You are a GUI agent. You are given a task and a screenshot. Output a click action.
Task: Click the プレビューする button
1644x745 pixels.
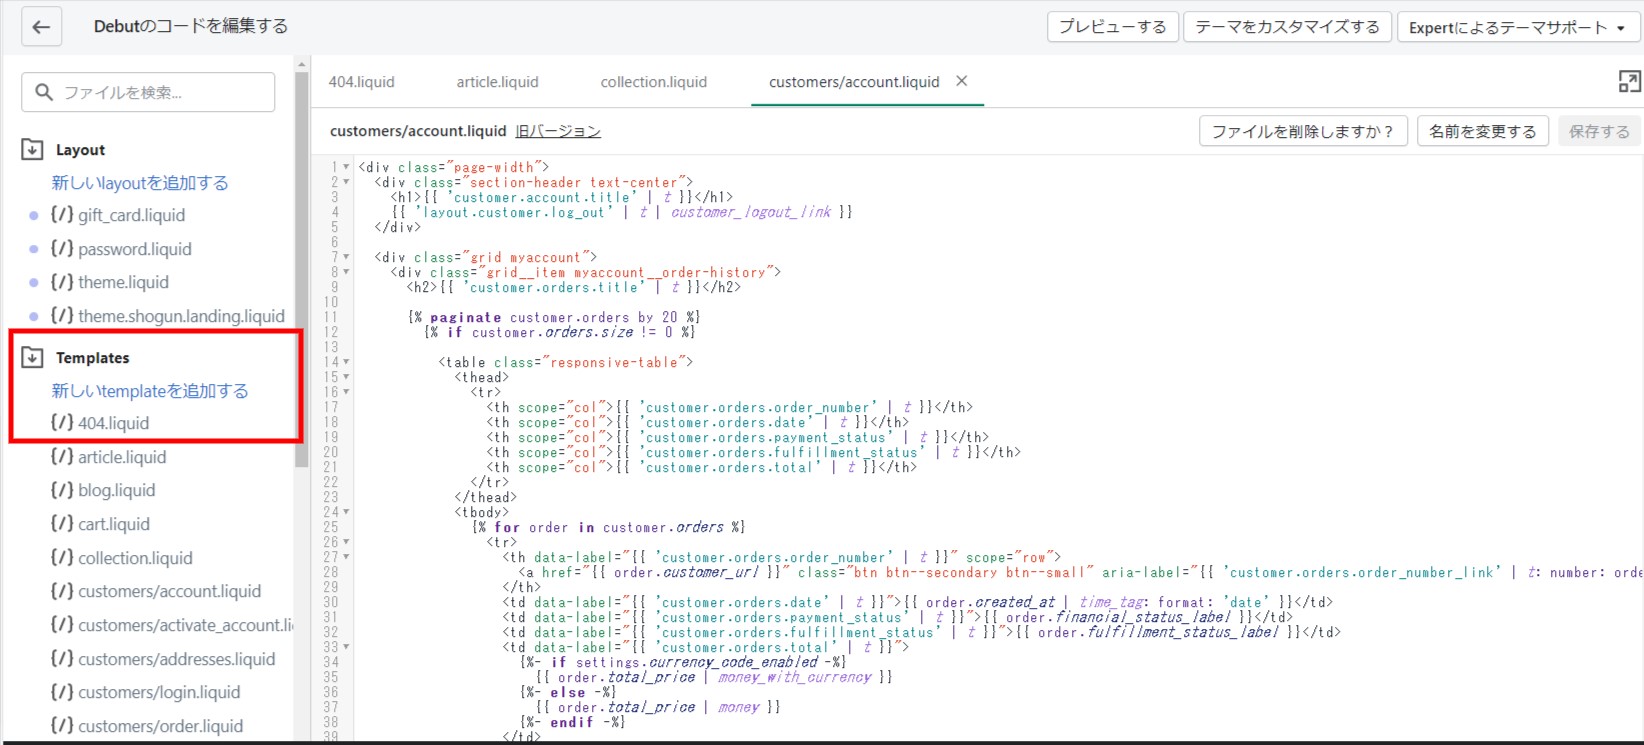click(1112, 27)
